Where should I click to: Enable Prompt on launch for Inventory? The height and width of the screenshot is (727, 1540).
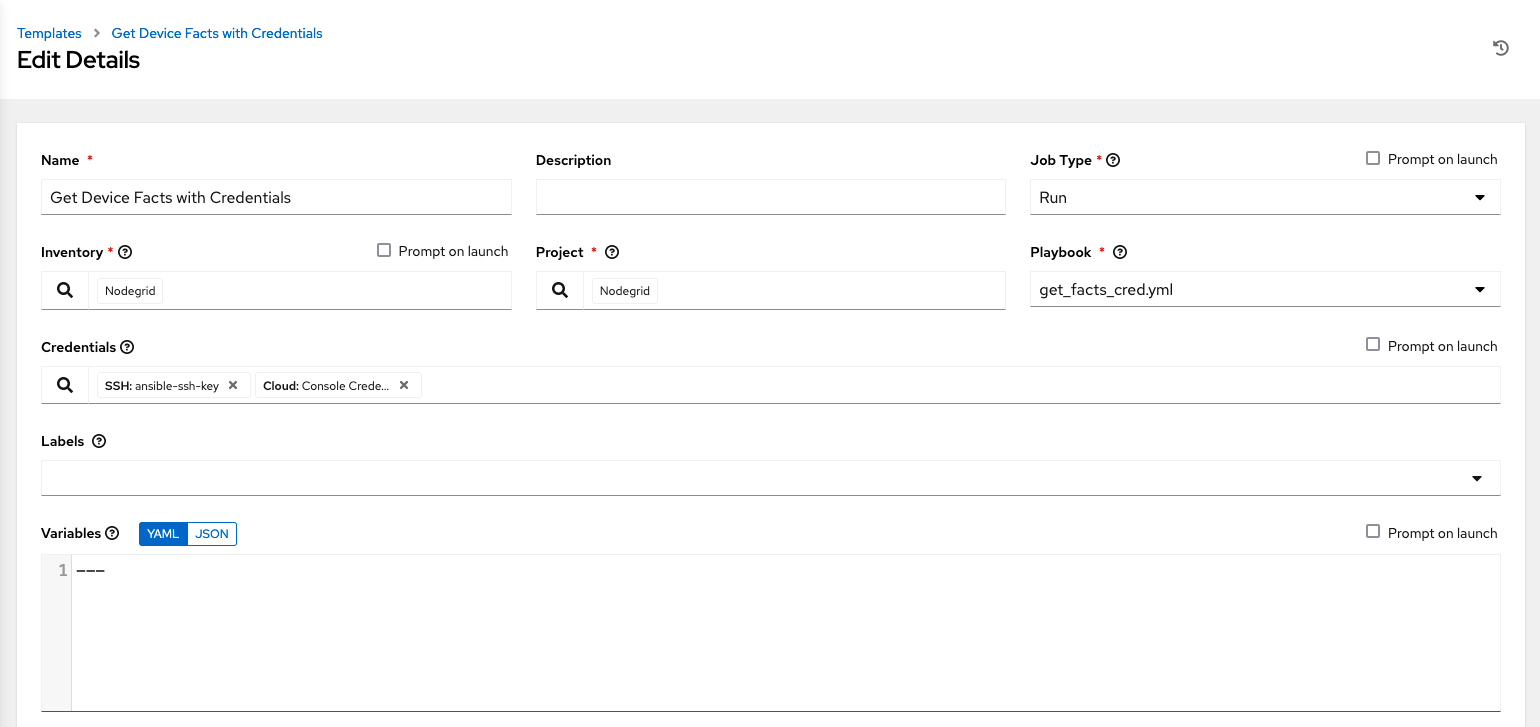tap(384, 250)
